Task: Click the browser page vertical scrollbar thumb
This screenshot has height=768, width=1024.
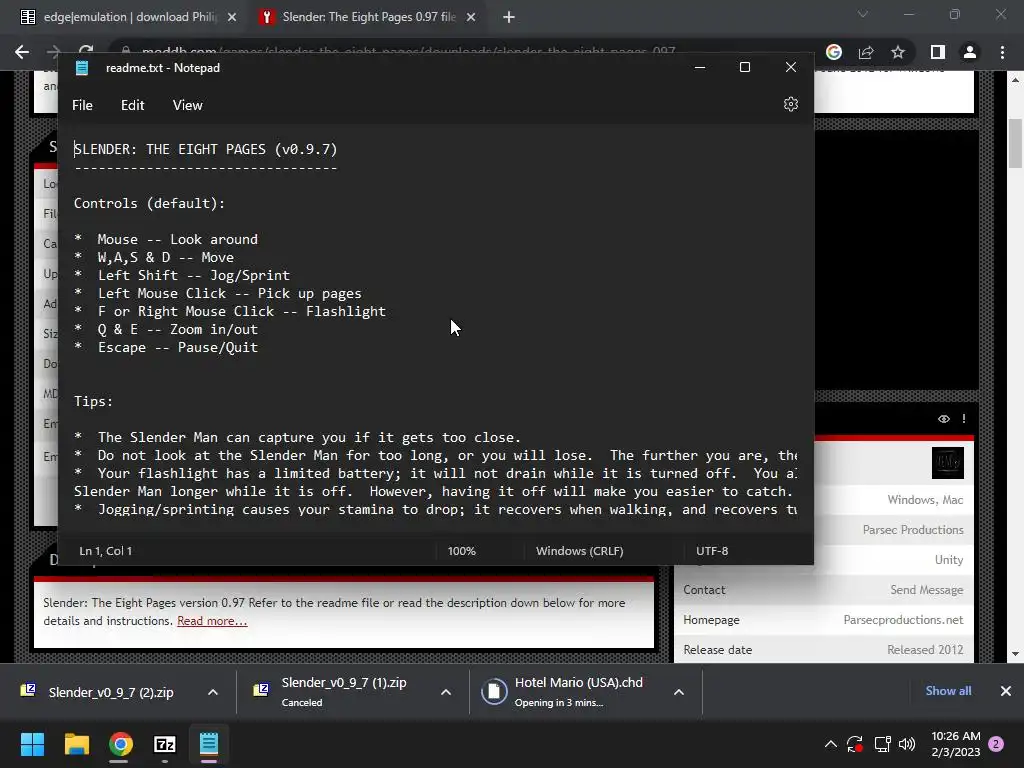Action: click(1016, 144)
